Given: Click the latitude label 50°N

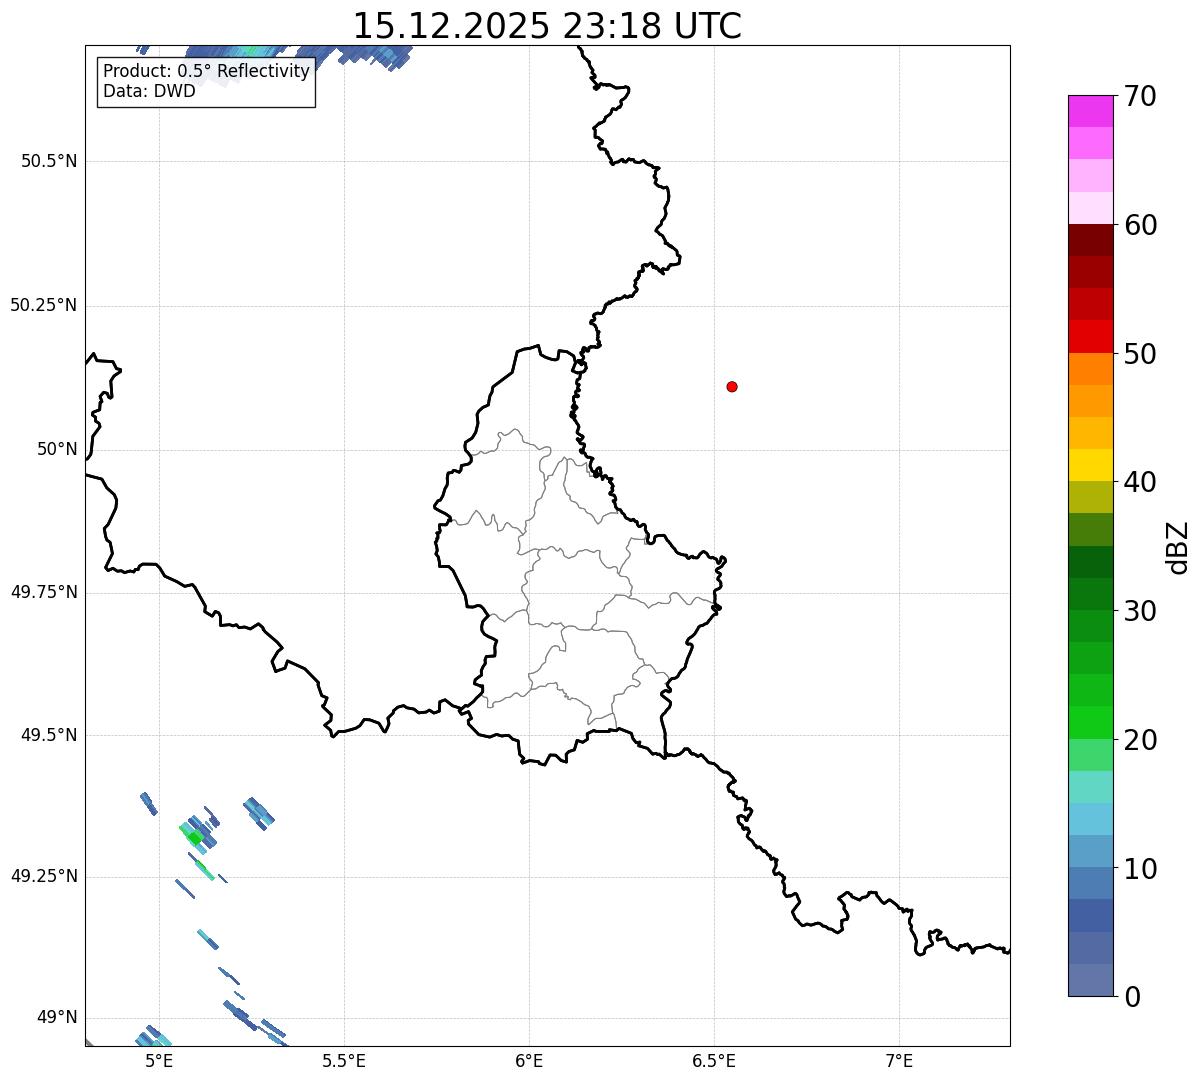Looking at the screenshot, I should coord(57,449).
